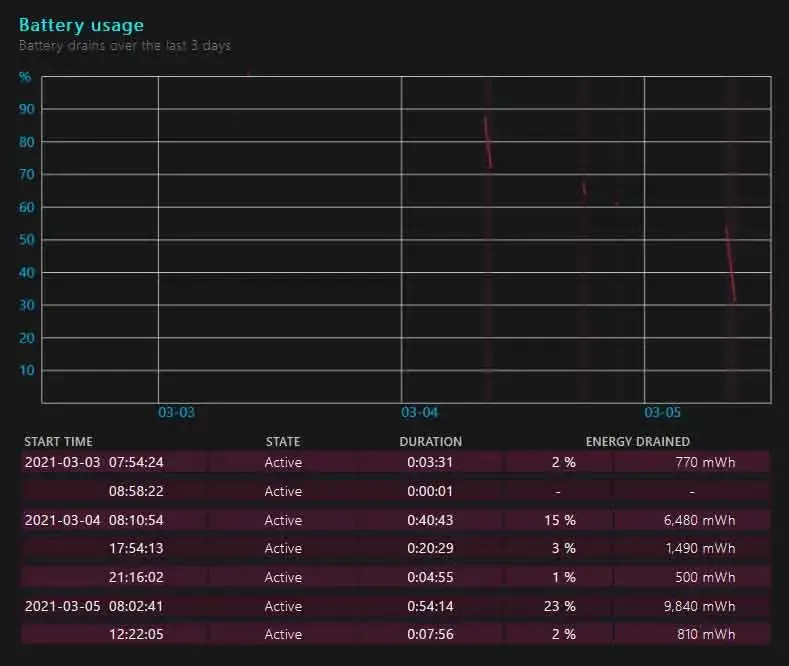The height and width of the screenshot is (666, 789).
Task: Select the 03-05 date axis label
Action: 663,412
